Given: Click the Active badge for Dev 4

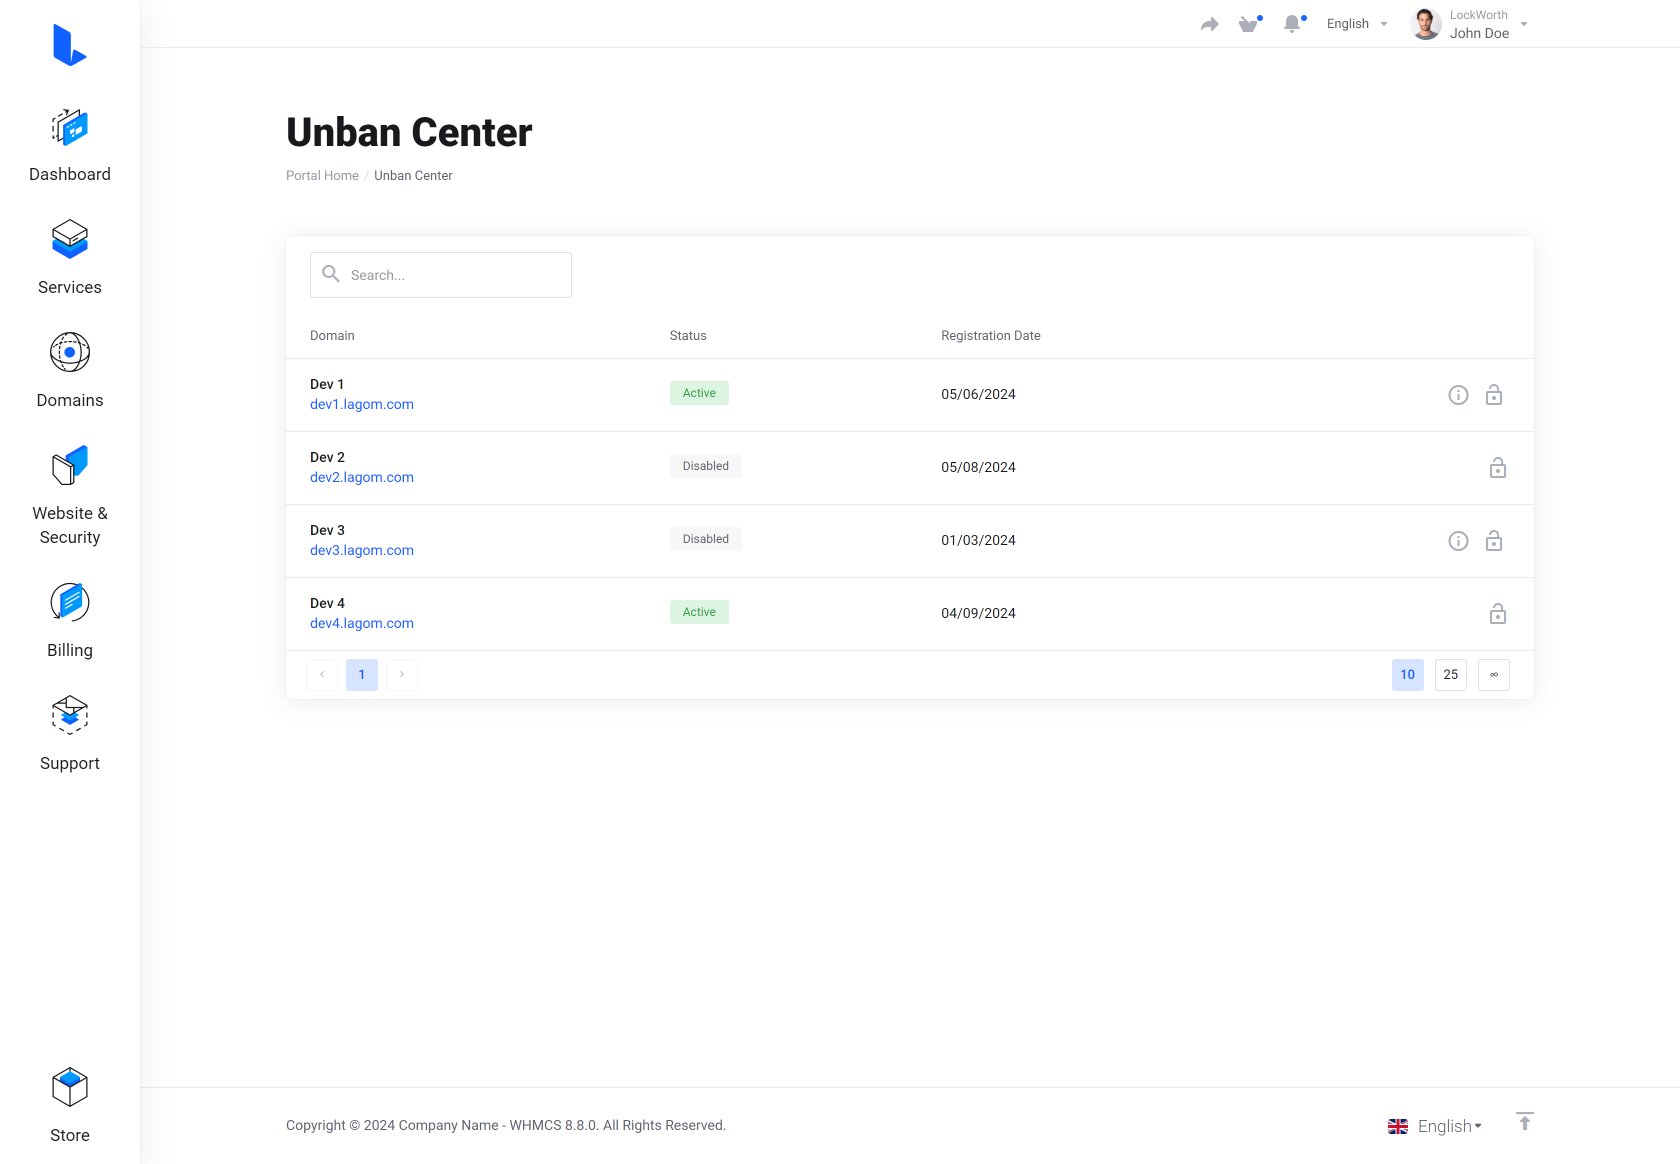Looking at the screenshot, I should click(x=699, y=612).
